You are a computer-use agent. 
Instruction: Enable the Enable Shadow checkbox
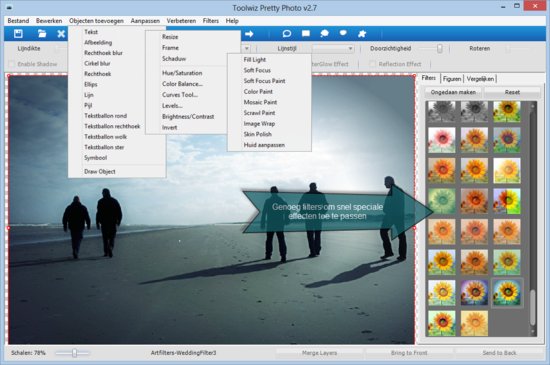12,64
